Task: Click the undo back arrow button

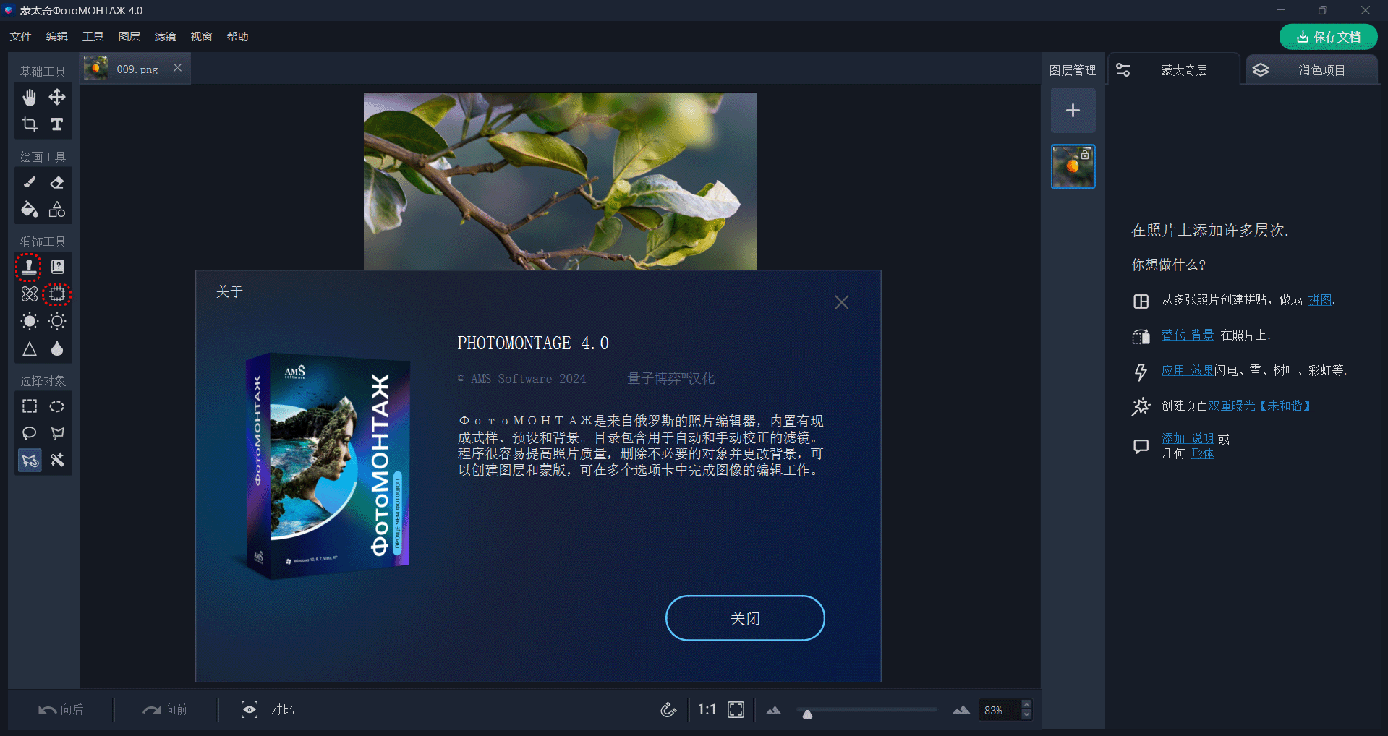Action: coord(61,710)
